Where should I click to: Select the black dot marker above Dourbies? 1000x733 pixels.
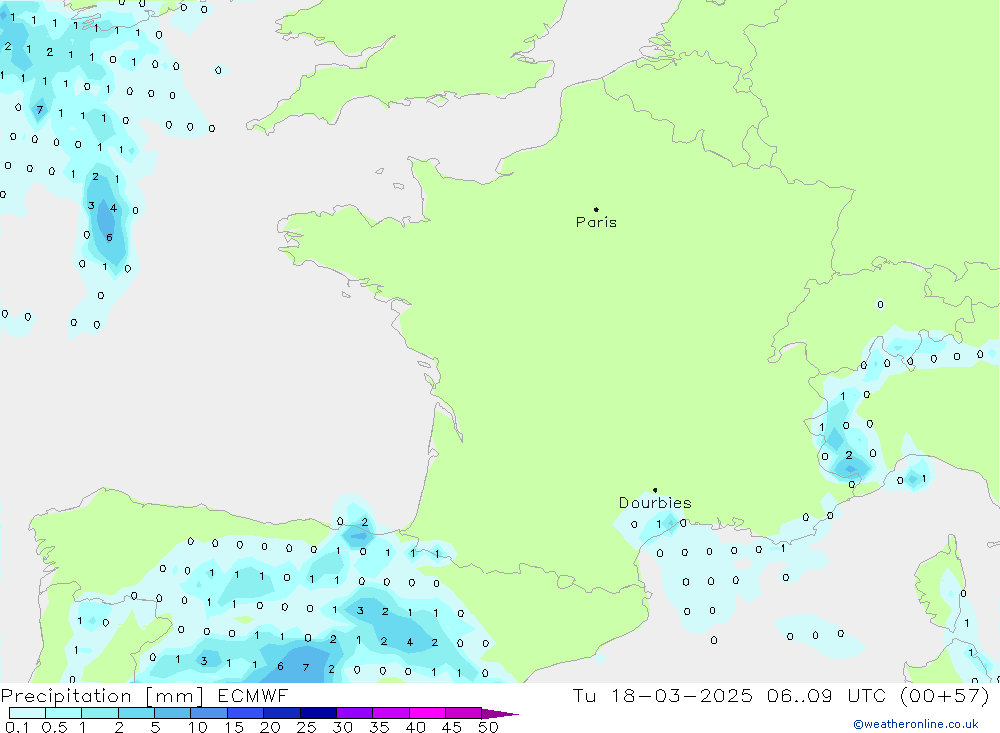(x=655, y=490)
